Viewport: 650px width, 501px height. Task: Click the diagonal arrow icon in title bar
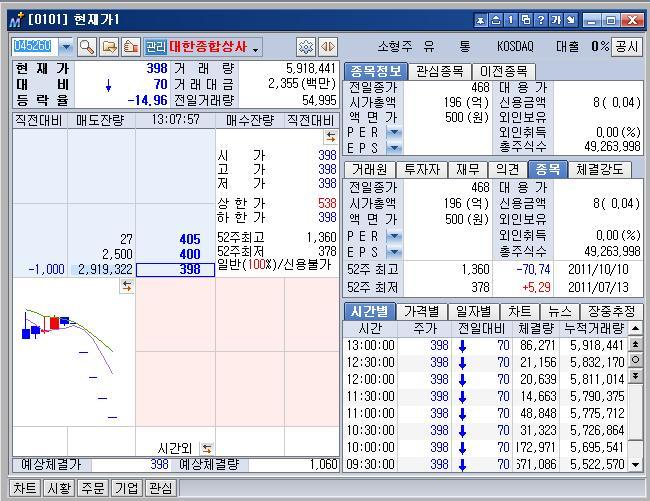[571, 20]
